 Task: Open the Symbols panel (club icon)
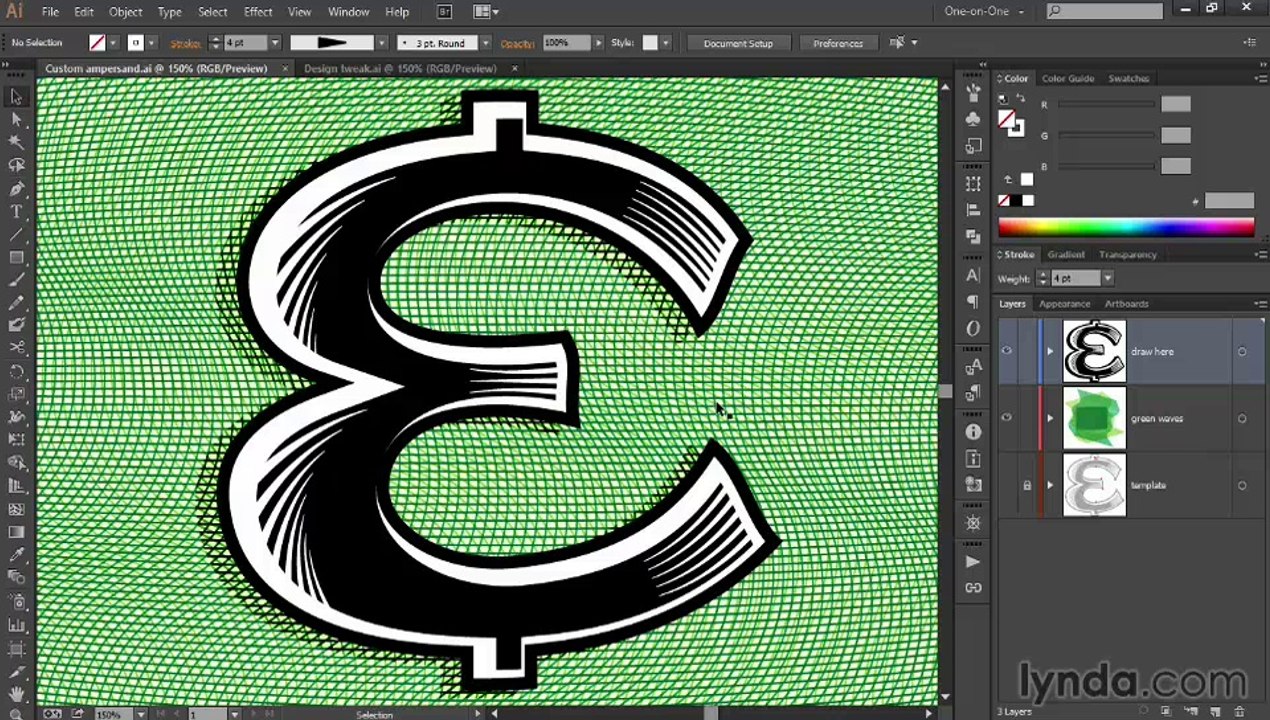pos(973,119)
